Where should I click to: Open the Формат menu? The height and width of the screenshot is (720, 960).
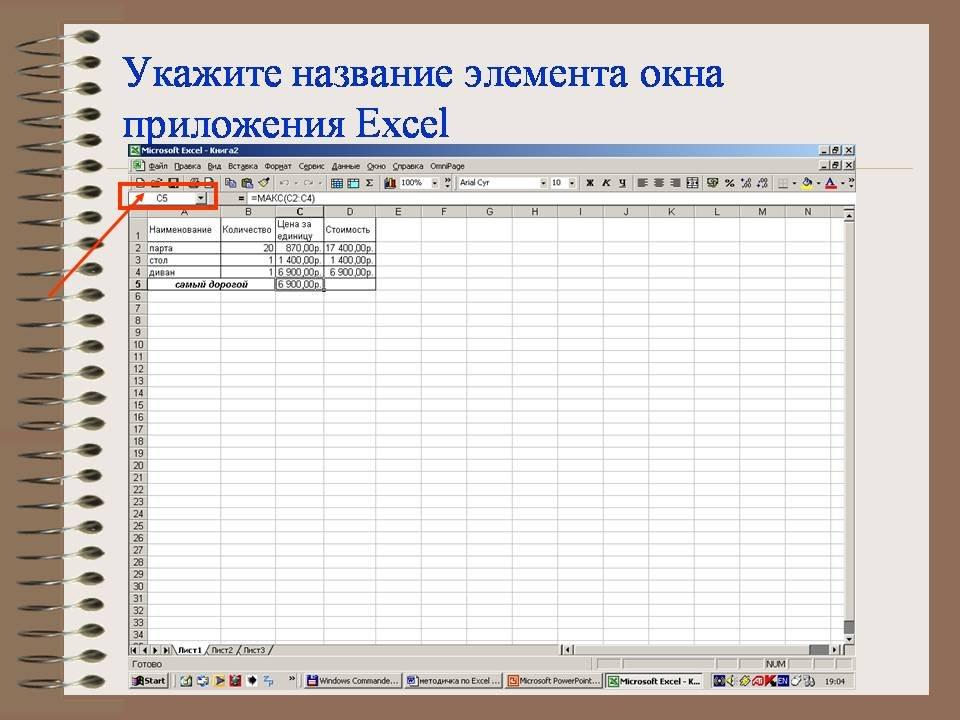(279, 165)
